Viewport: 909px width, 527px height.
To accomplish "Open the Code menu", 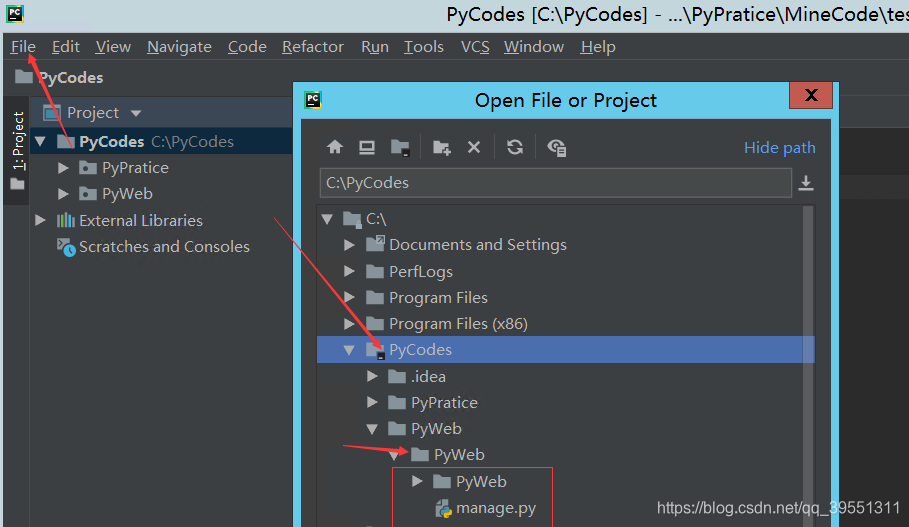I will coord(247,47).
